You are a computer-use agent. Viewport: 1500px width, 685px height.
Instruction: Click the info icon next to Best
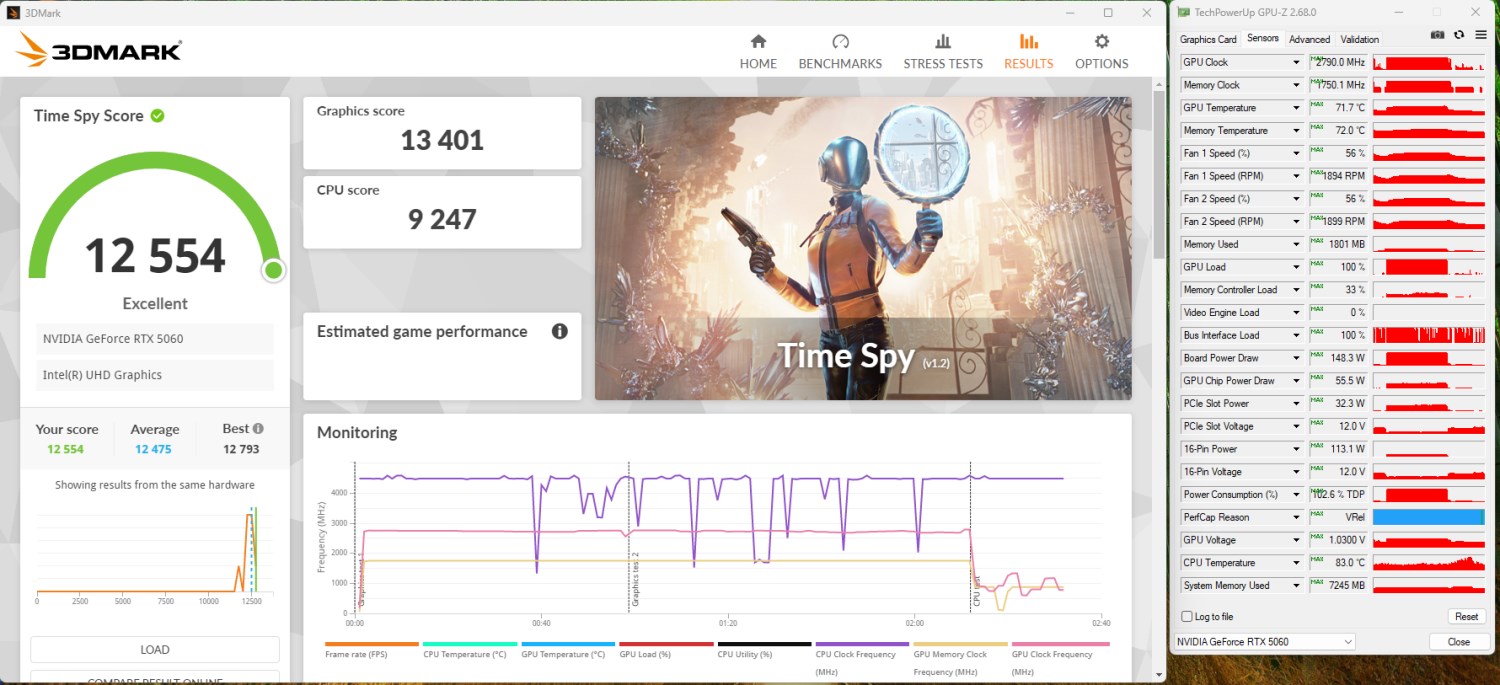258,428
